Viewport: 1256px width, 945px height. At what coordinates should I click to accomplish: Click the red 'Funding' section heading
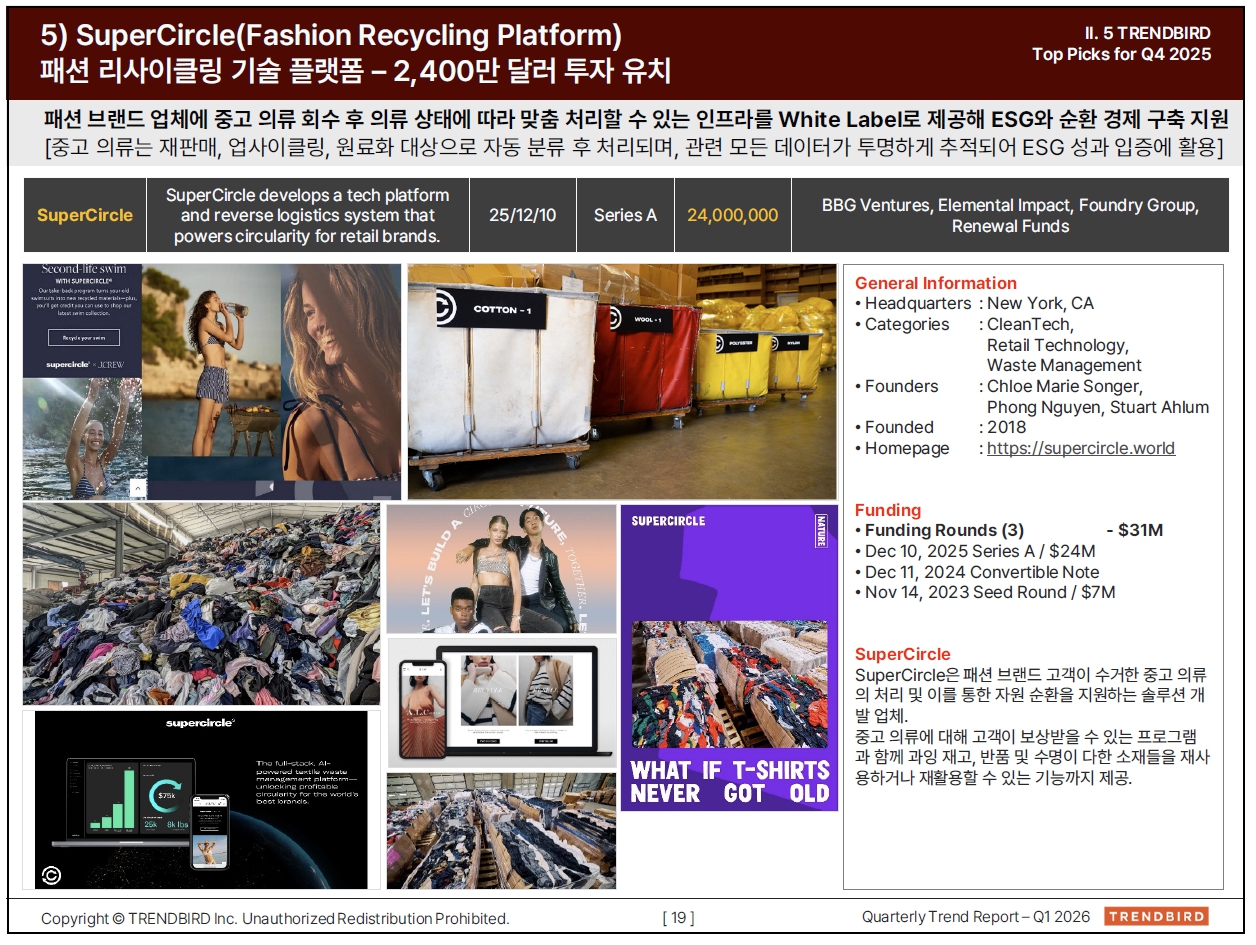pyautogui.click(x=887, y=510)
